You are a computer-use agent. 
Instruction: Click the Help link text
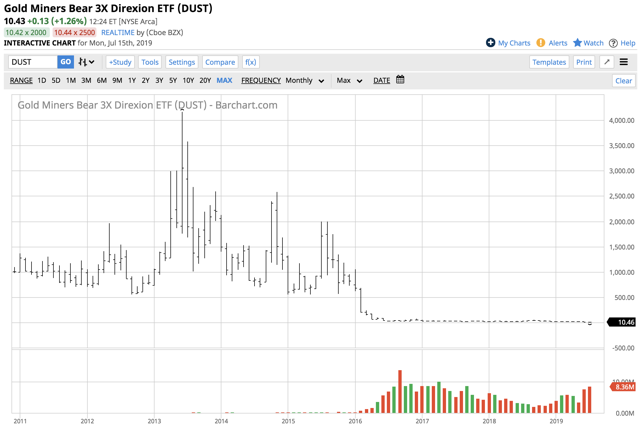click(x=628, y=43)
